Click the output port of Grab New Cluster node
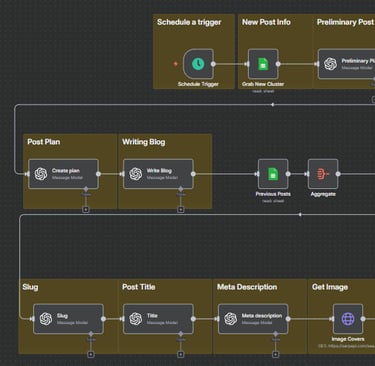This screenshot has height=366, width=375. coord(278,64)
